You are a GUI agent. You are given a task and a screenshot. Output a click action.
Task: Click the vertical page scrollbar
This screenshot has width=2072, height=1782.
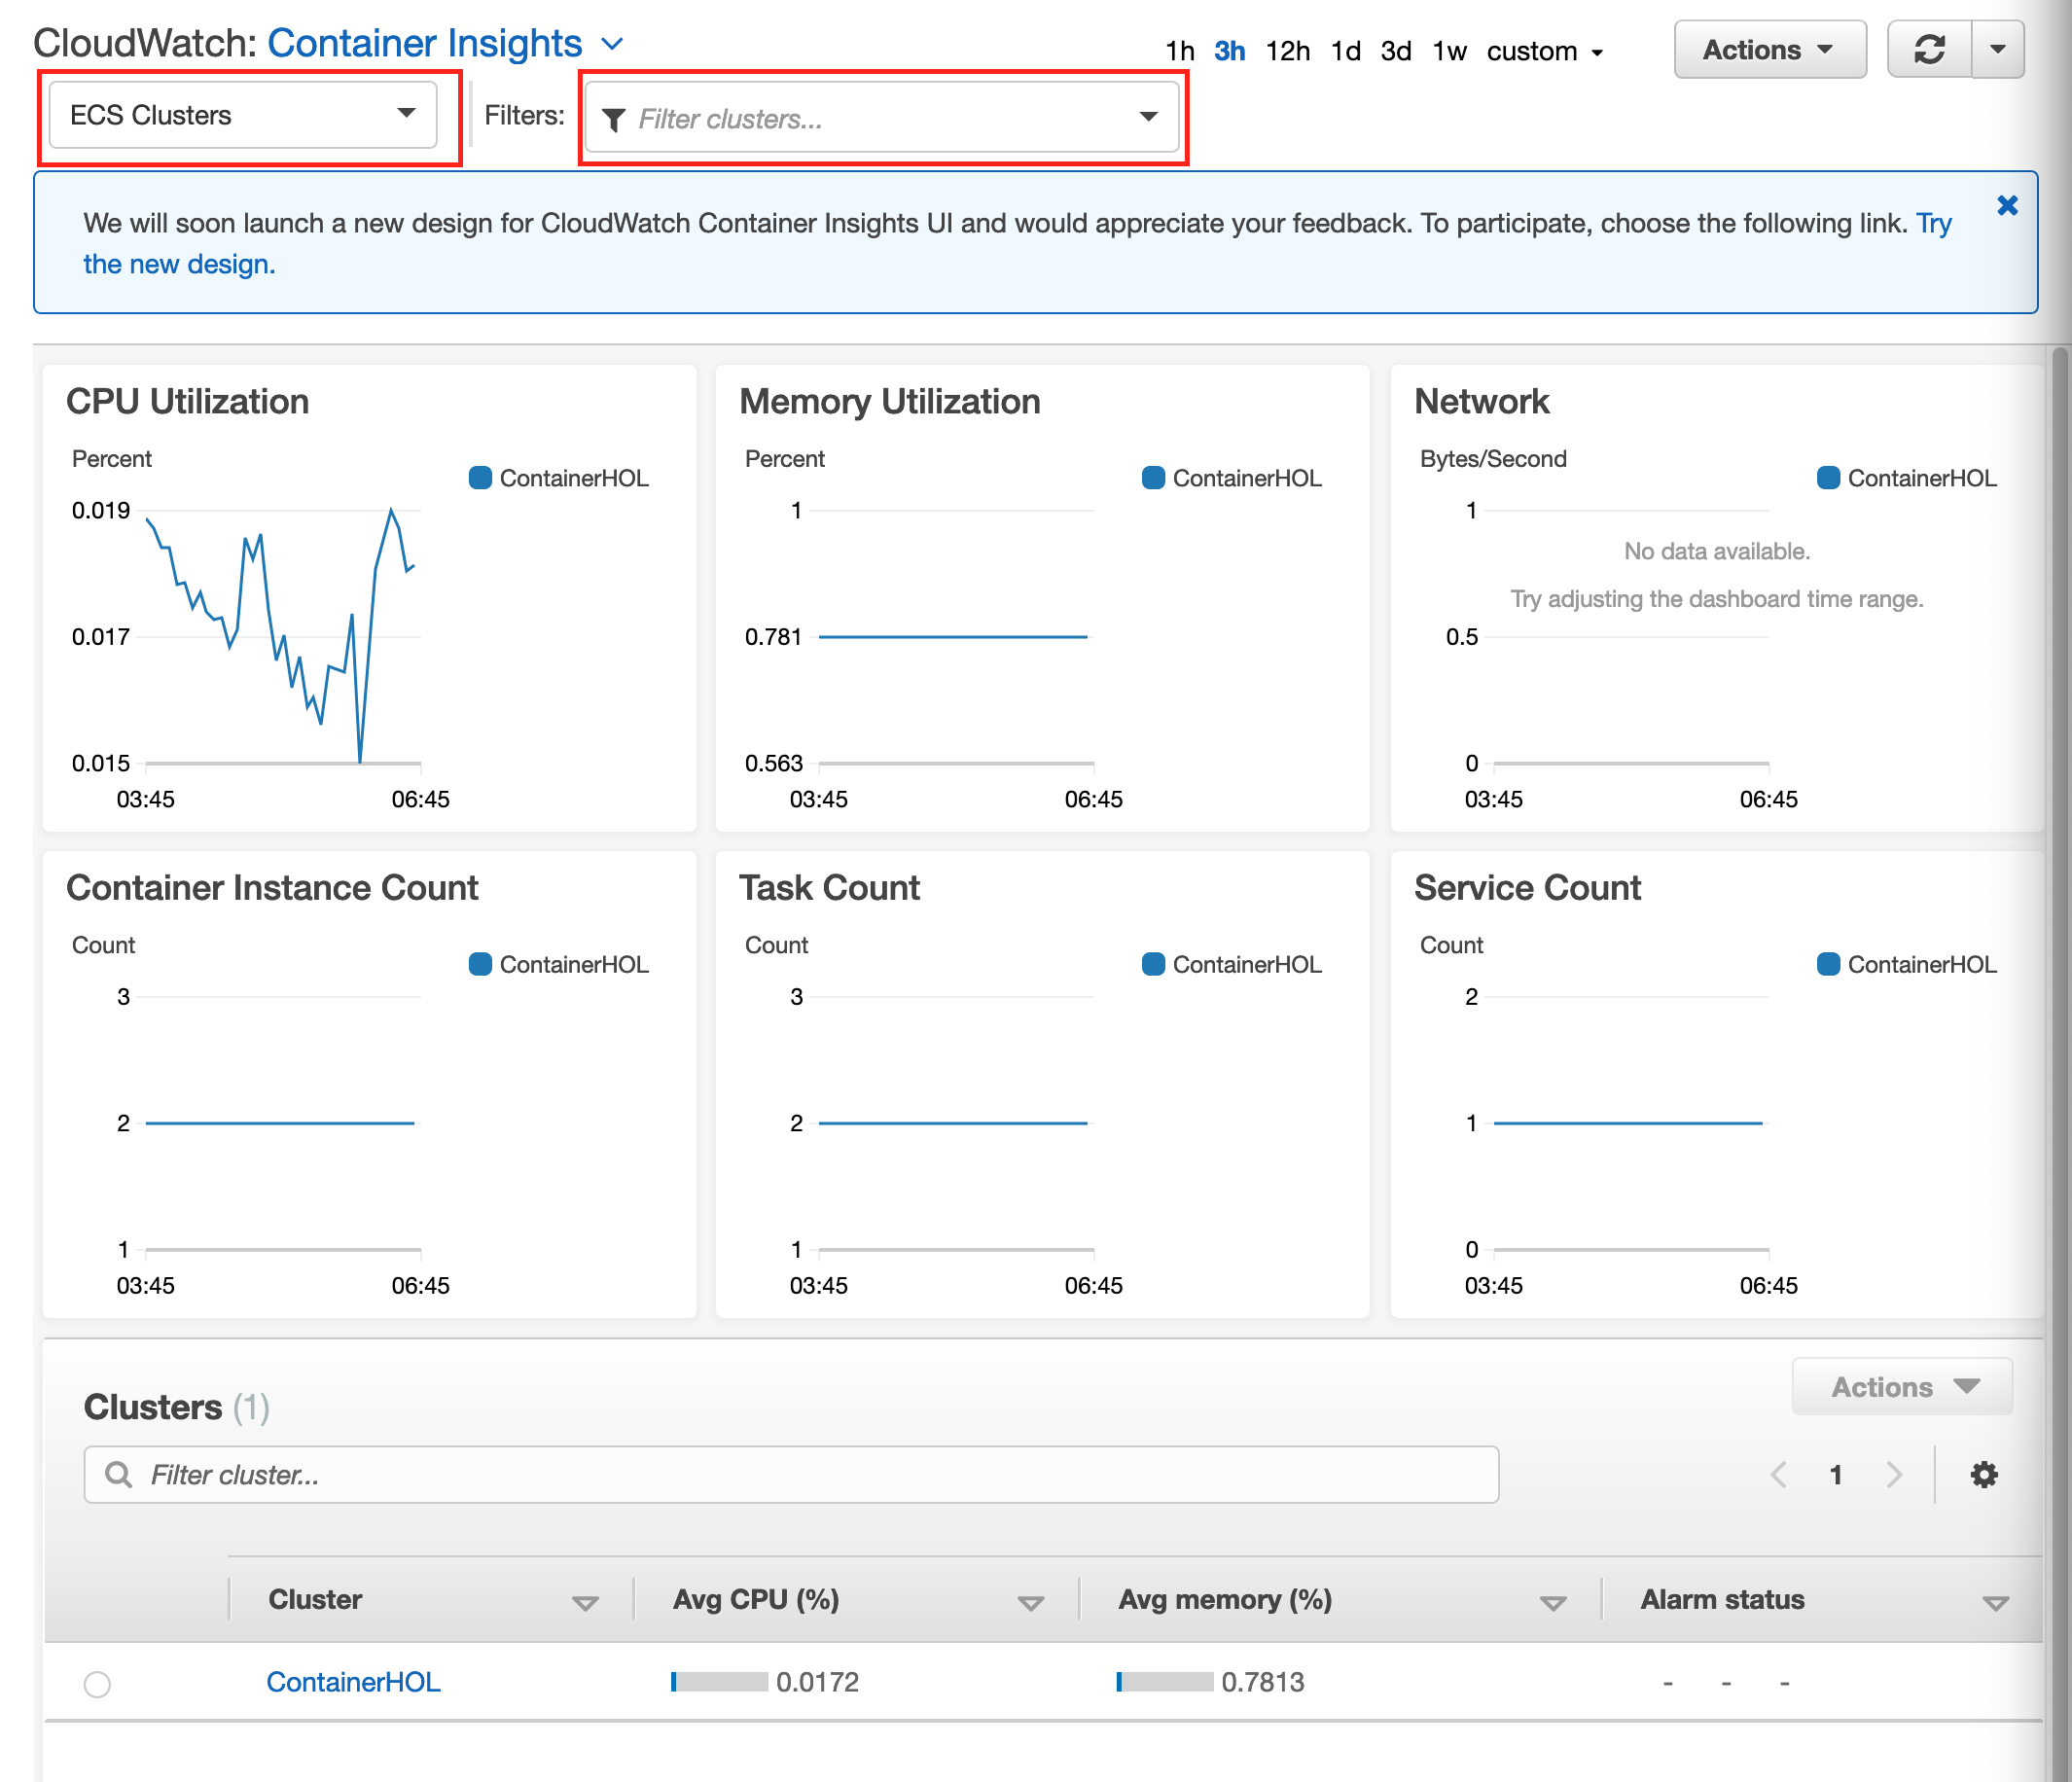point(2061,1064)
